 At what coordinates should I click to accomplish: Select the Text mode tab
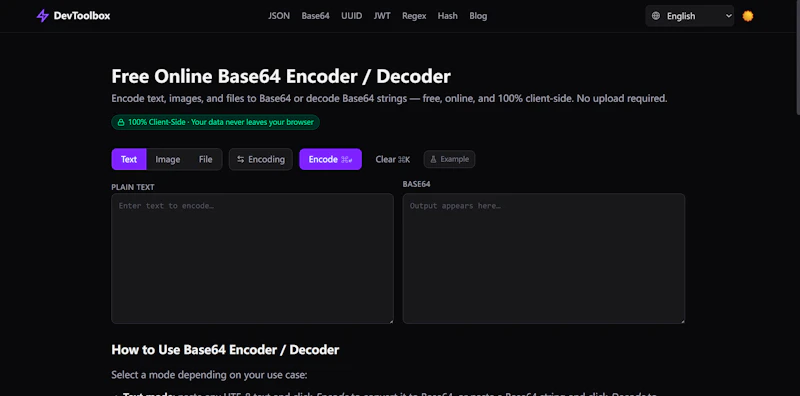[x=129, y=159]
